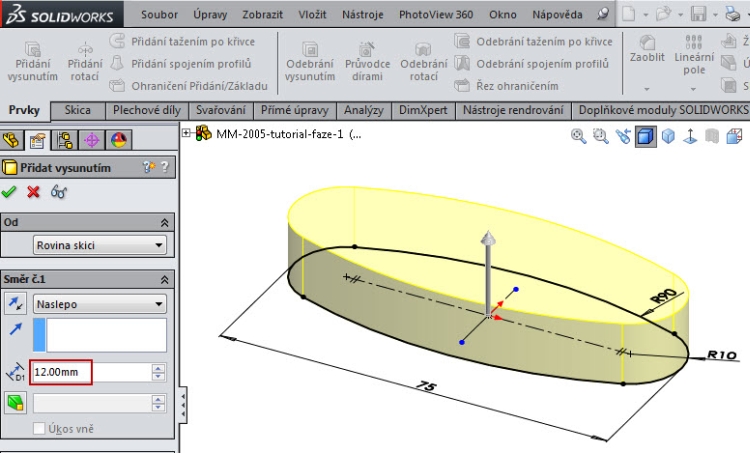The image size is (750, 453).
Task: Increase depth with the spinner arrow
Action: [158, 367]
